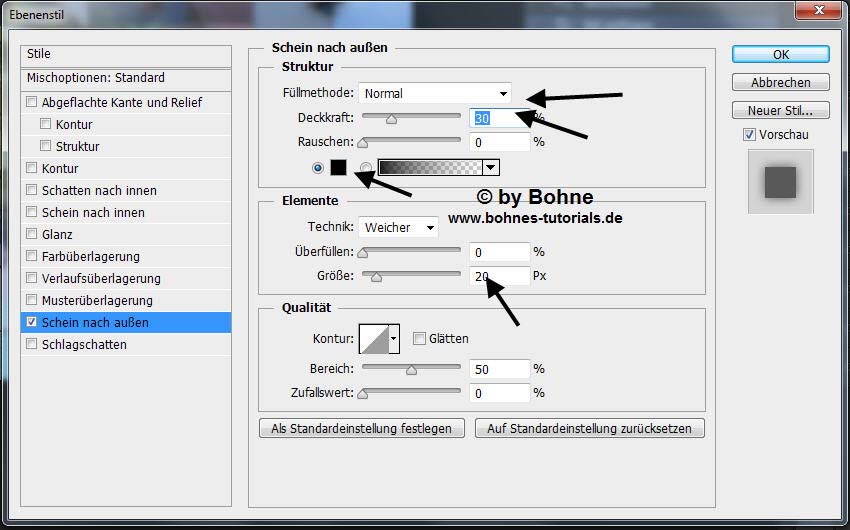Enable the Glätten checkbox
Screen dimensions: 850x530
coord(419,339)
